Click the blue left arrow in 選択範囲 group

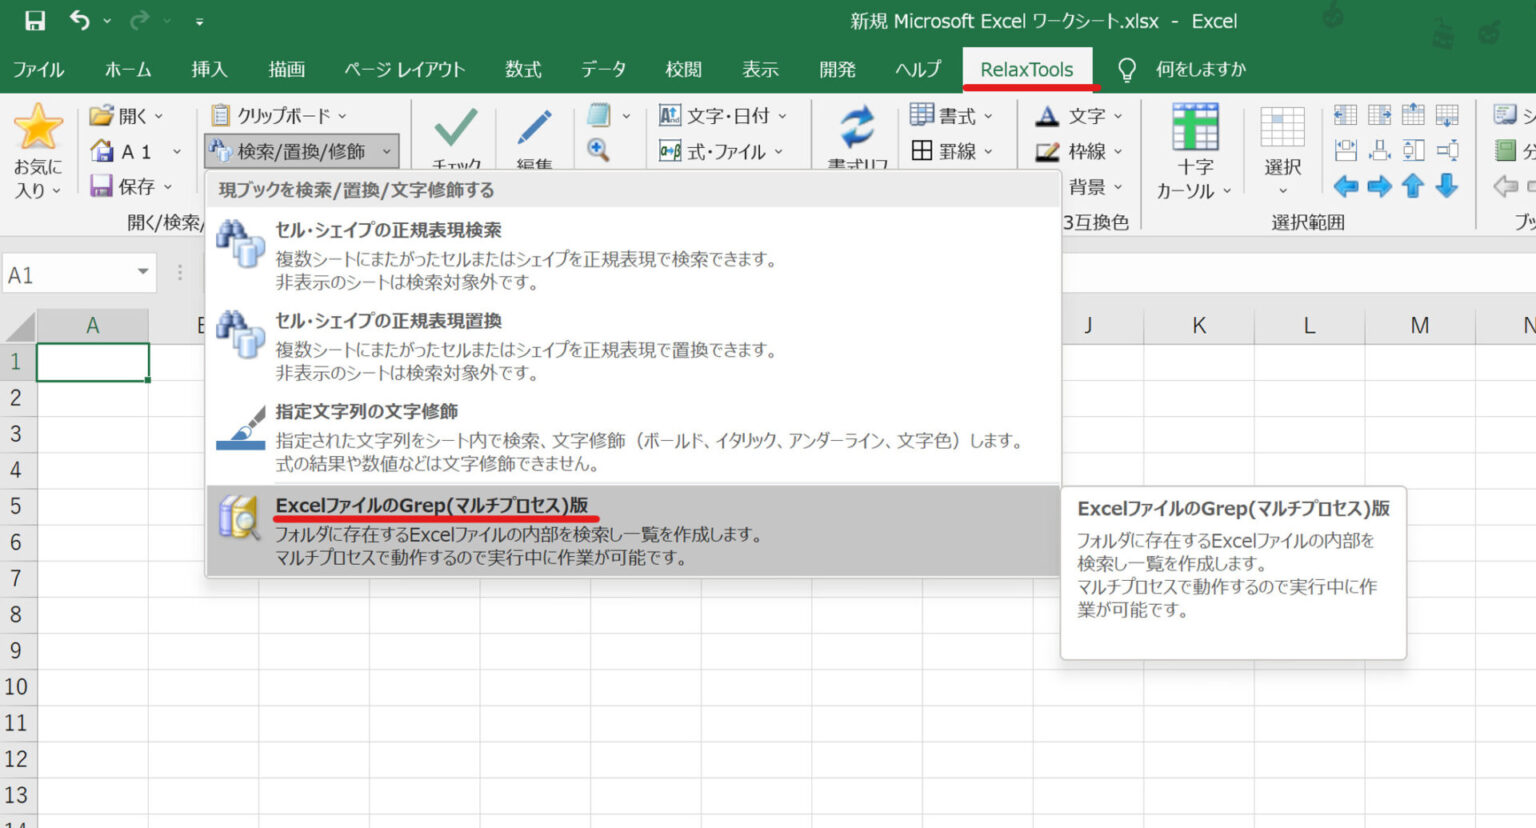(1346, 186)
